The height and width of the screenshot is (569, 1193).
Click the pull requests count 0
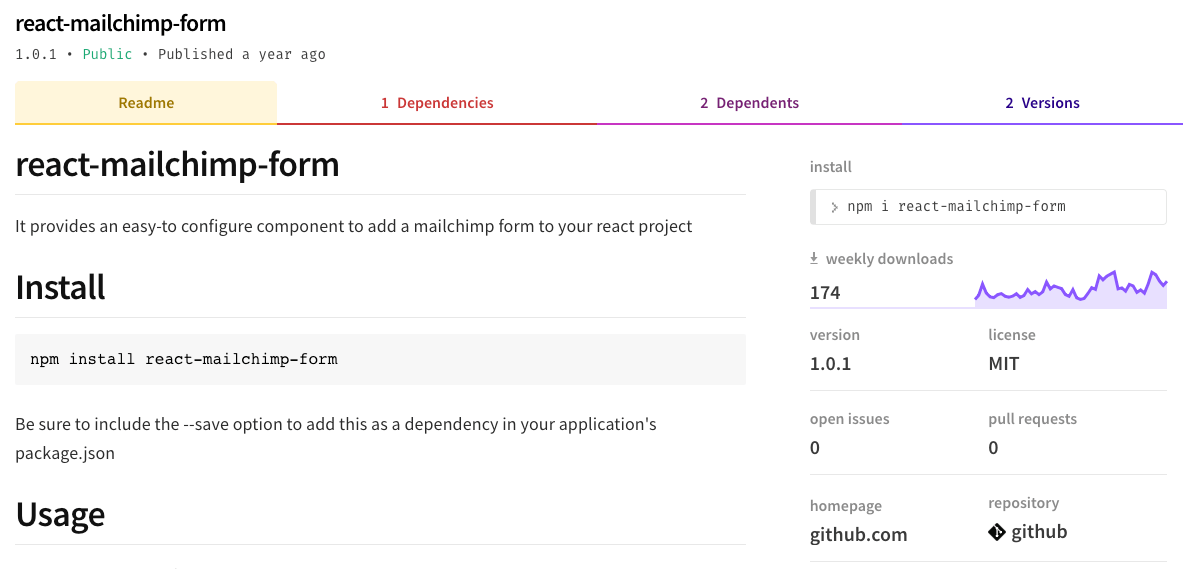pos(993,448)
